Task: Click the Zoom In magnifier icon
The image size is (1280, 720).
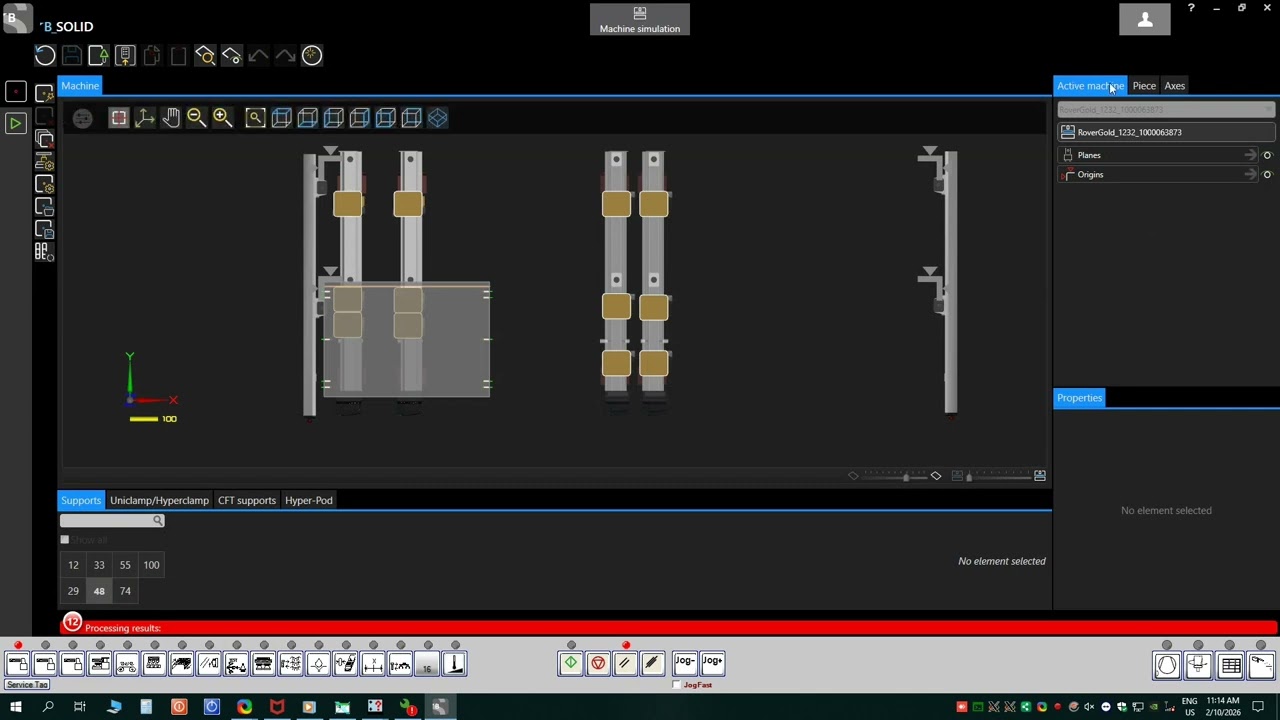Action: click(222, 118)
